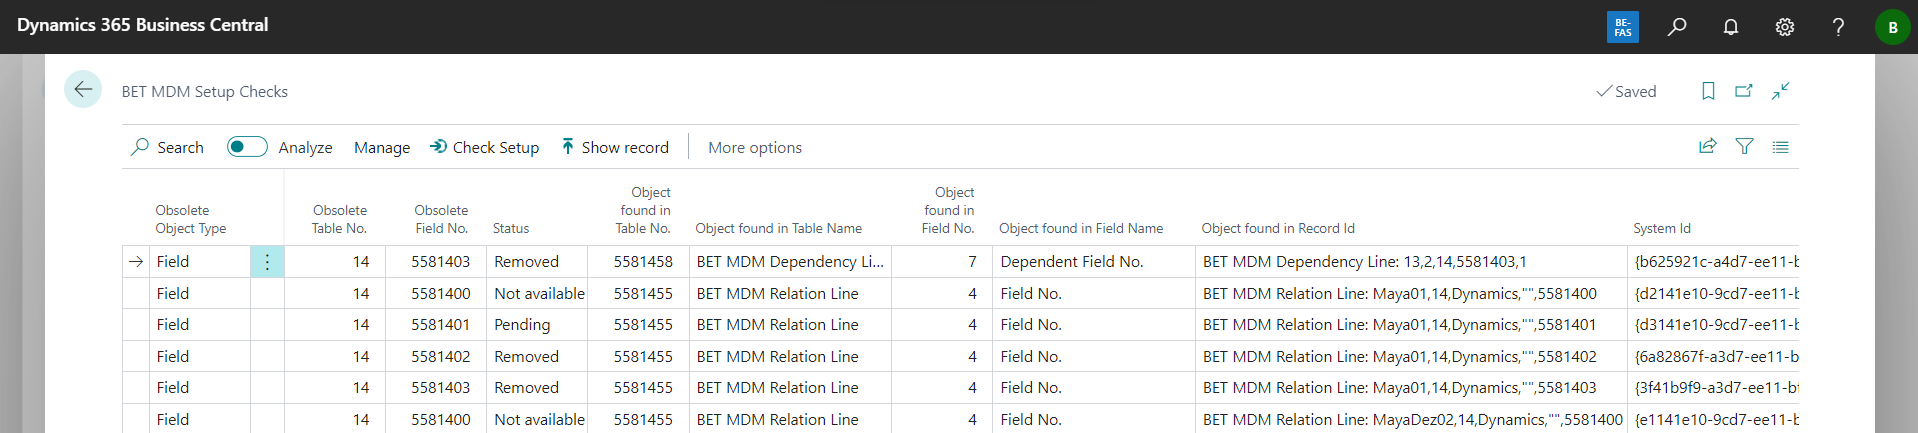
Task: Open the help question mark
Action: [1838, 27]
